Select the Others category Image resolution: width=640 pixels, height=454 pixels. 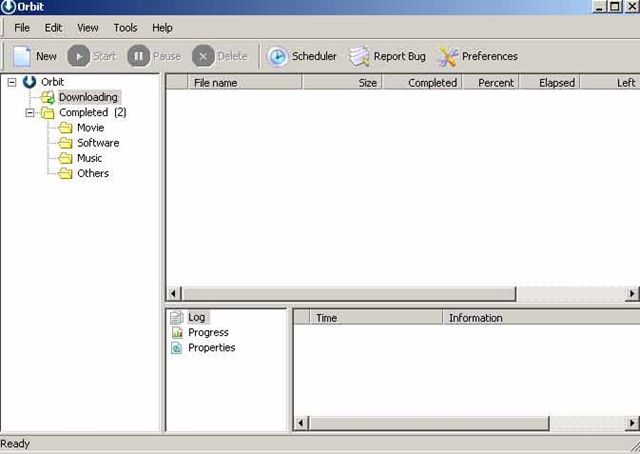tap(93, 174)
